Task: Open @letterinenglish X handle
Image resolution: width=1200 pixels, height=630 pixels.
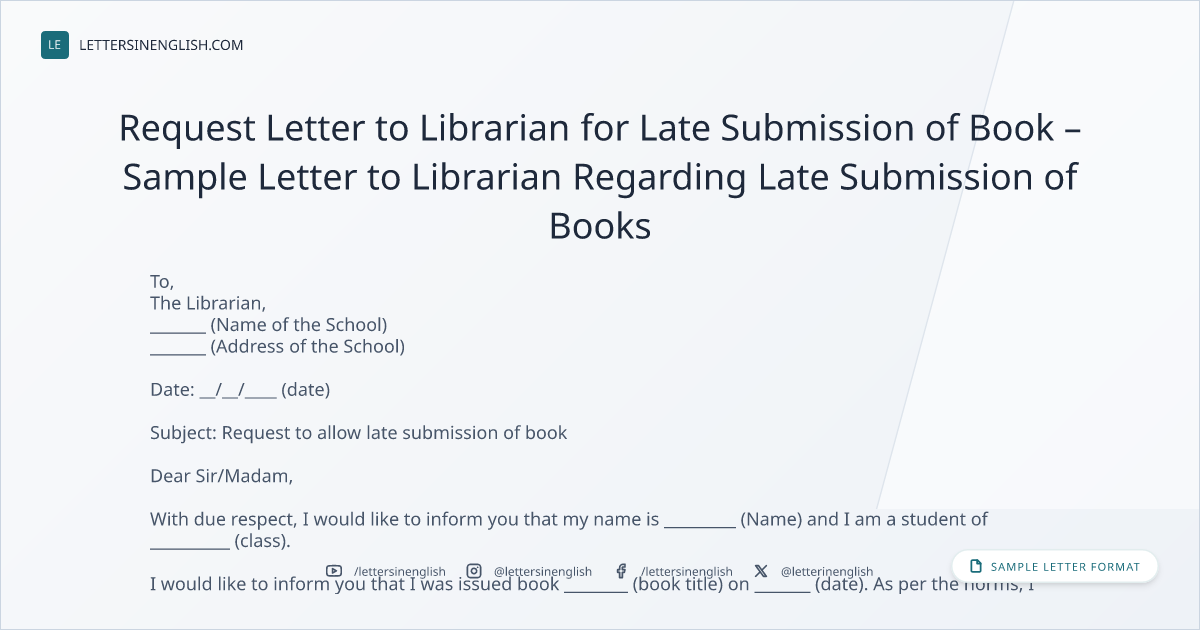Action: click(x=827, y=571)
